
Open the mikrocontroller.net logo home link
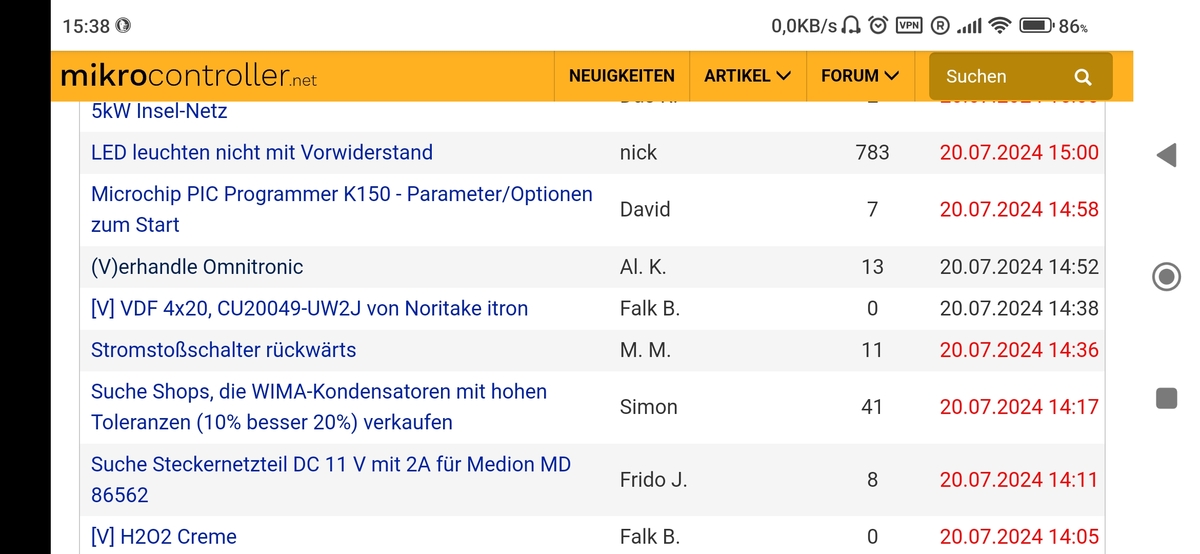[189, 76]
